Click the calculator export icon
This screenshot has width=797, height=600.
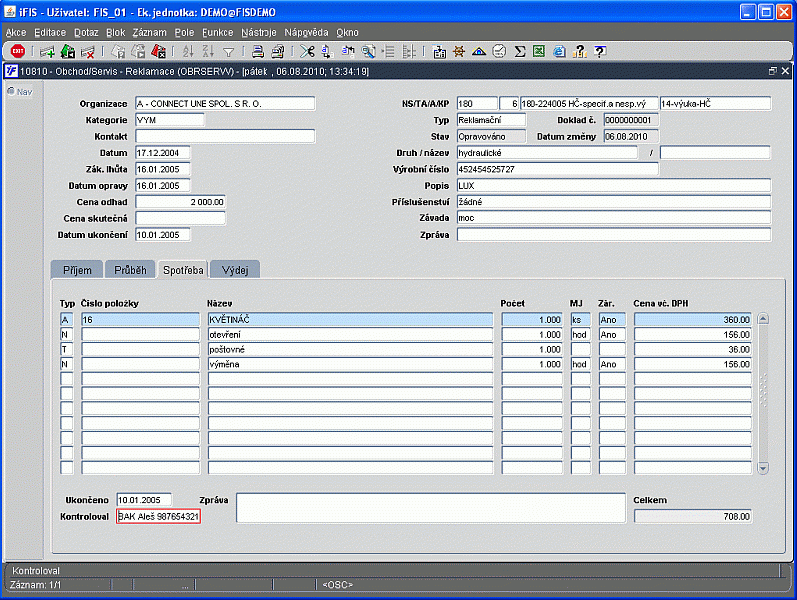439,51
